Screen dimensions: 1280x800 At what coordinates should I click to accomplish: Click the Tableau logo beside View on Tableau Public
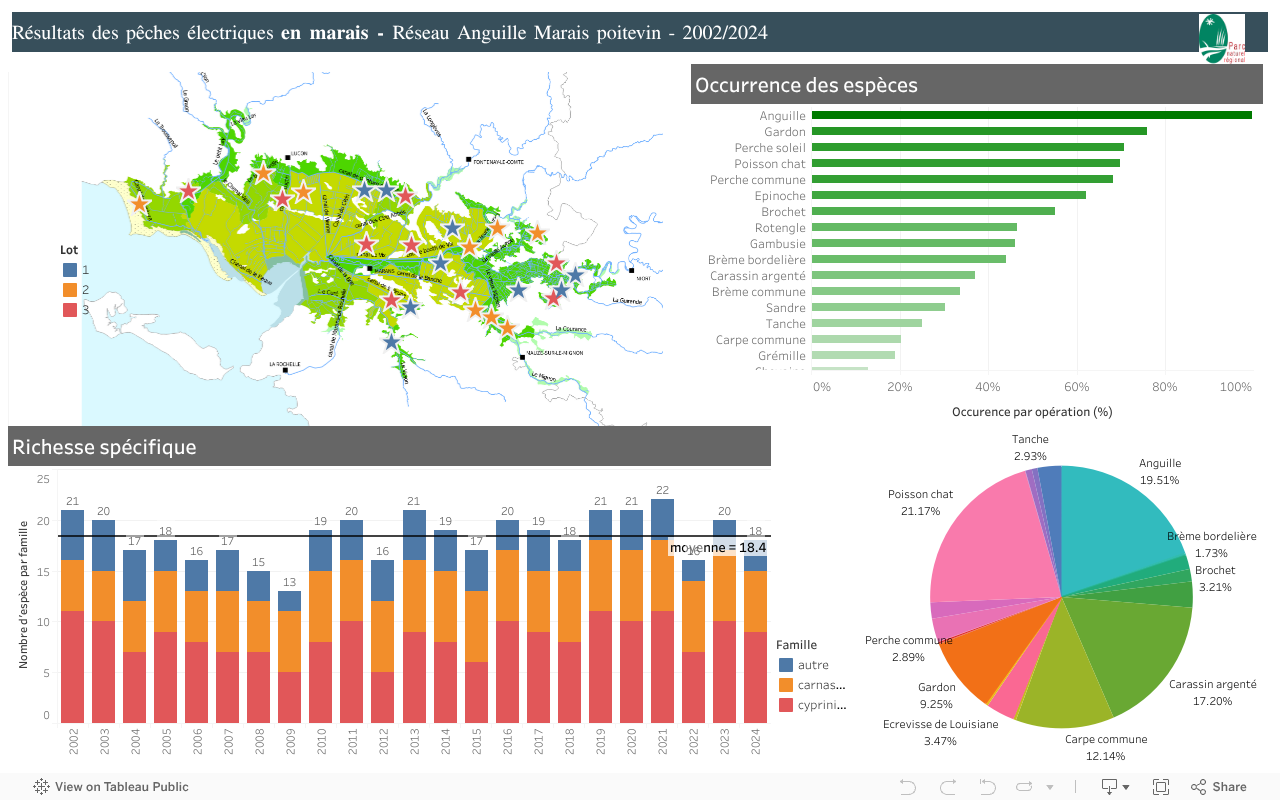click(40, 787)
